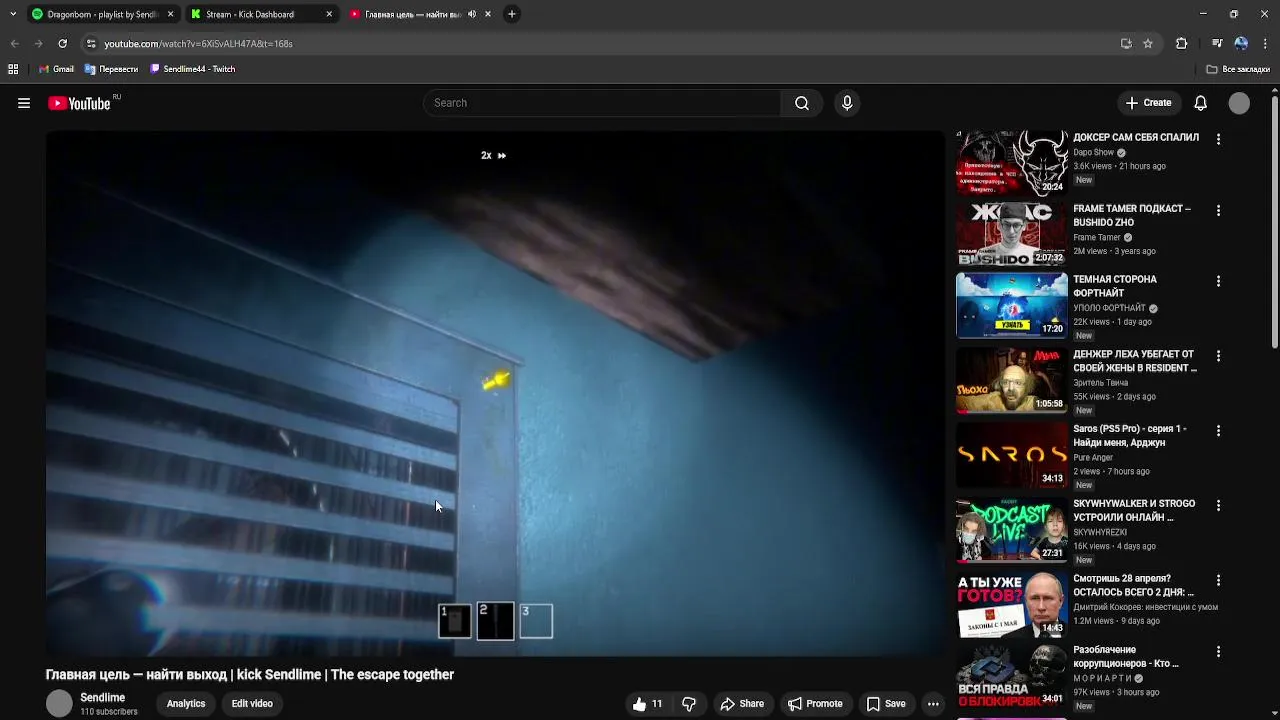Install app icon in address bar
The image size is (1280, 720).
pyautogui.click(x=1126, y=44)
